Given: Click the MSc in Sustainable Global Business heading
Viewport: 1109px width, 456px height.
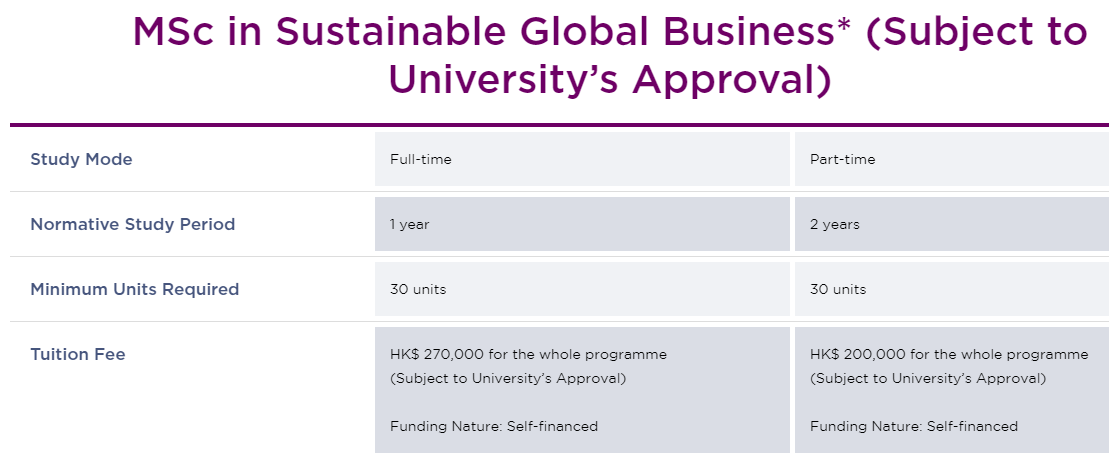Looking at the screenshot, I should tap(610, 56).
